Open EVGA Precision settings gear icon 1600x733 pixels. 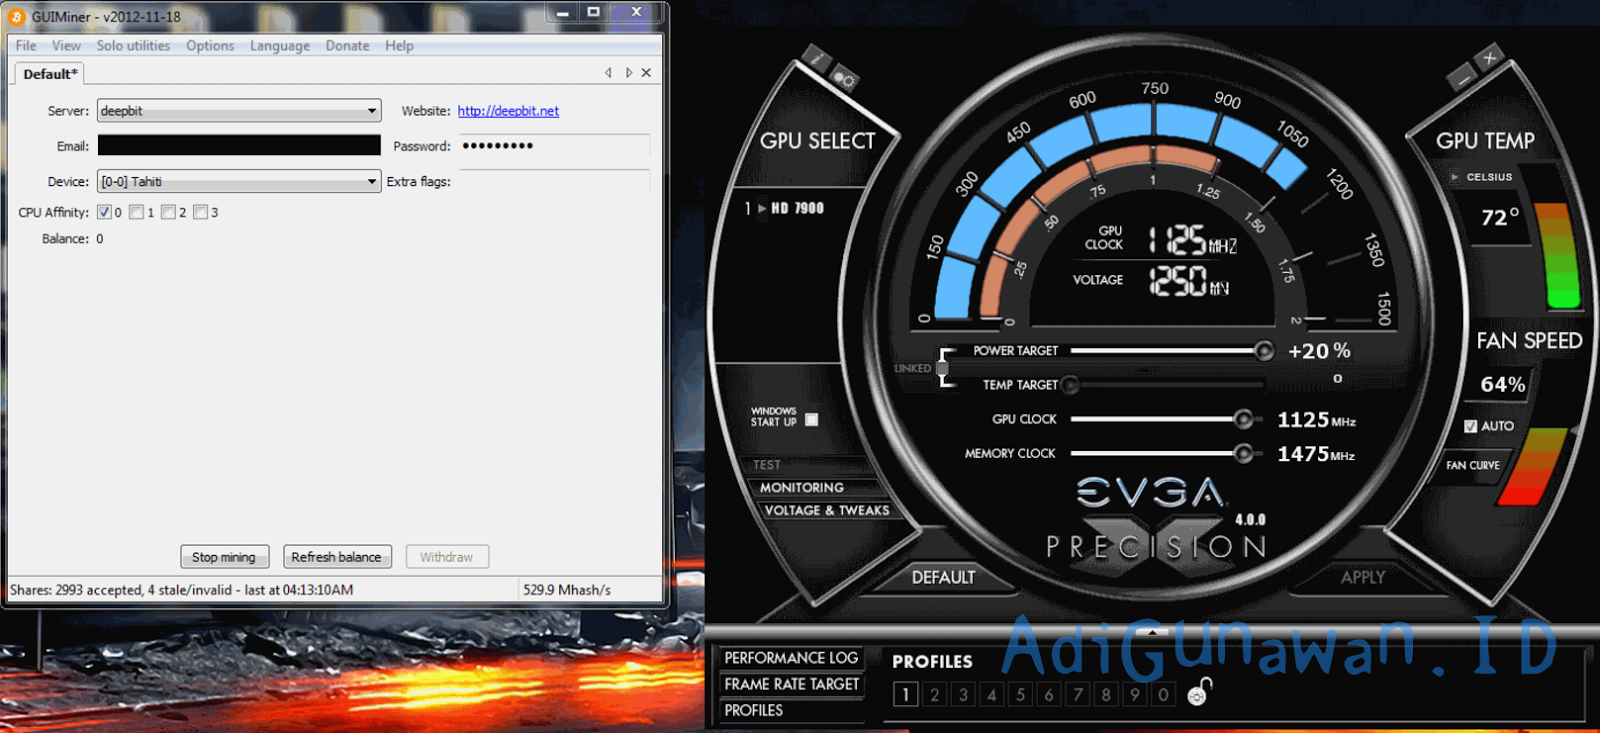point(844,79)
